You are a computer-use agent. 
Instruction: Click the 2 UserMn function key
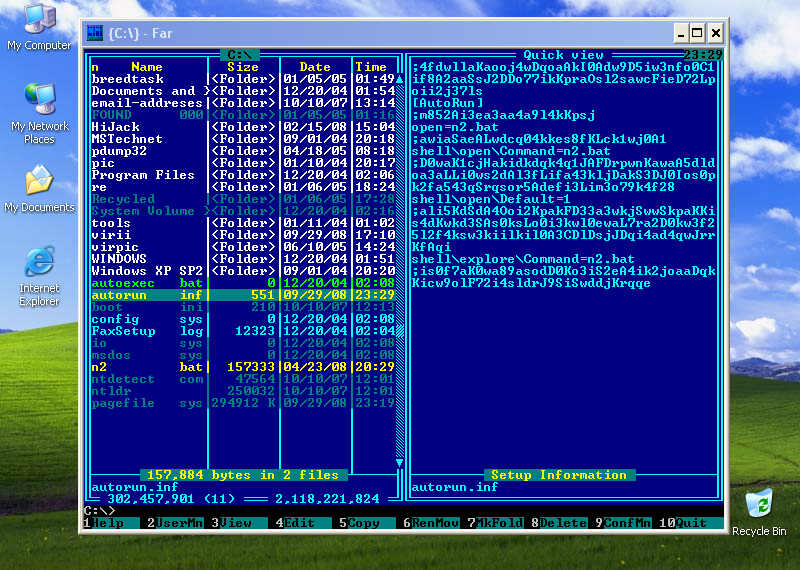(175, 523)
